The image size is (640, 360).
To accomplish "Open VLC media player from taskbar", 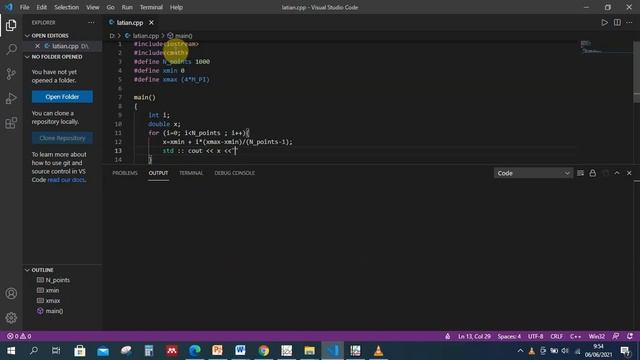I will [x=378, y=351].
